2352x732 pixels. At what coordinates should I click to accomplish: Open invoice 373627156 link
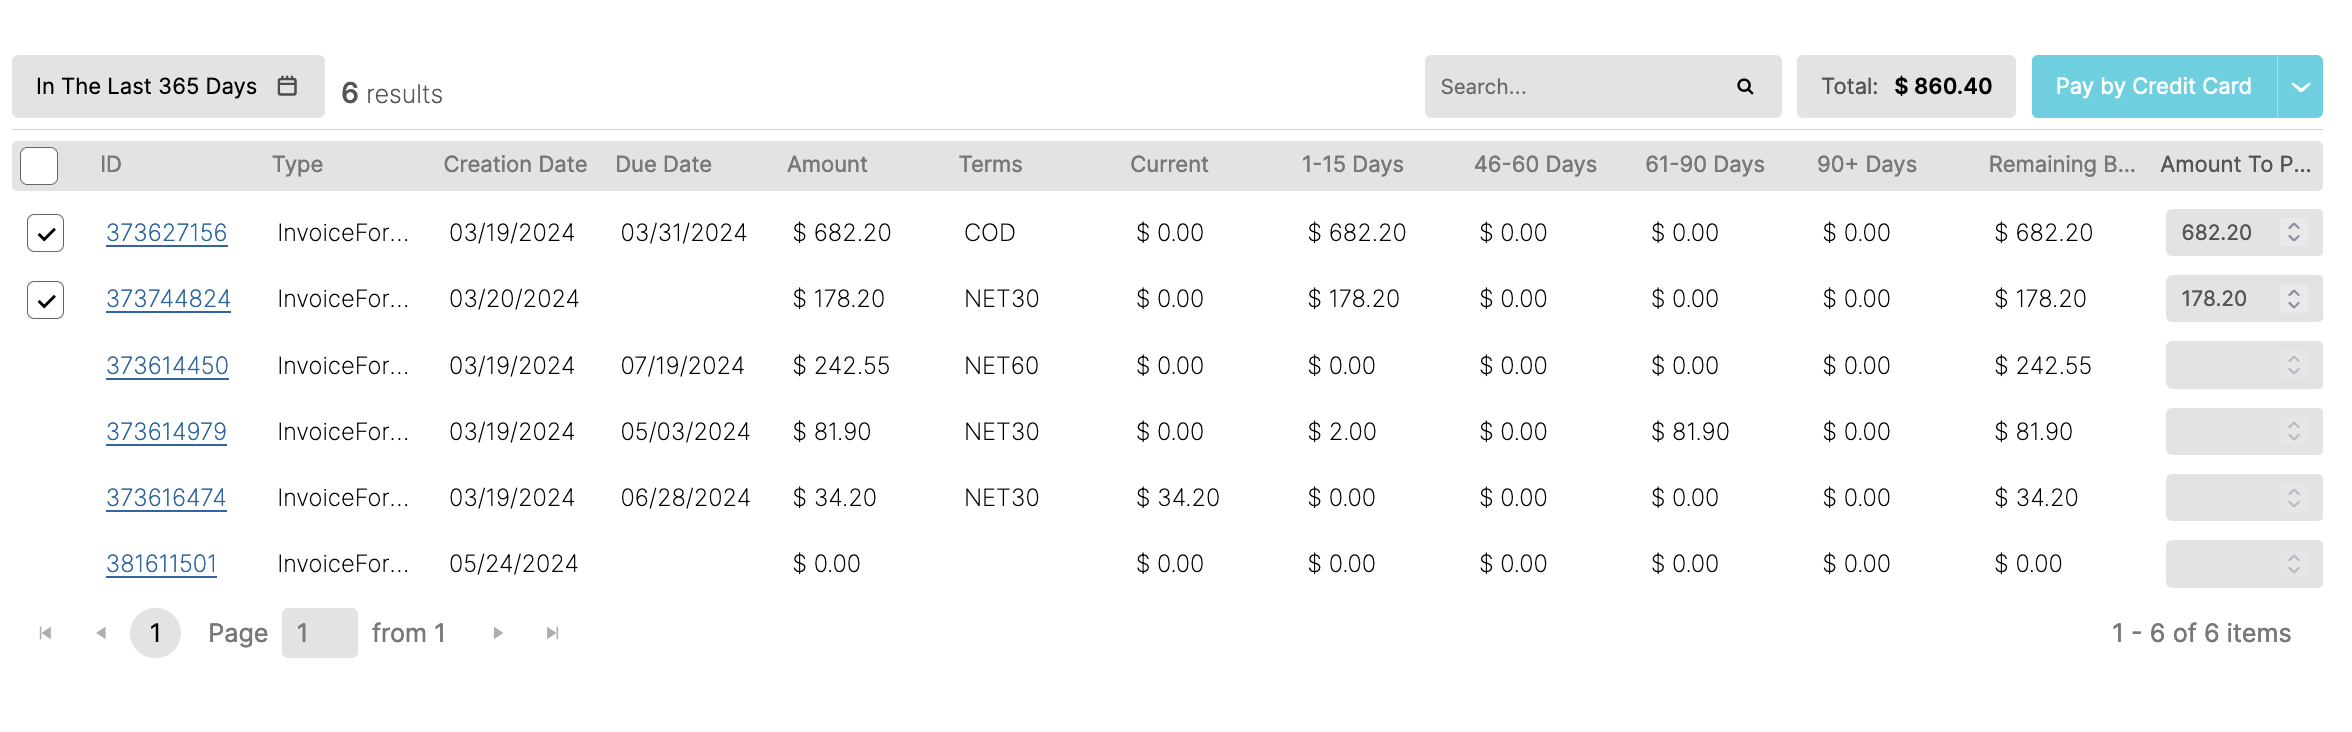pos(166,233)
